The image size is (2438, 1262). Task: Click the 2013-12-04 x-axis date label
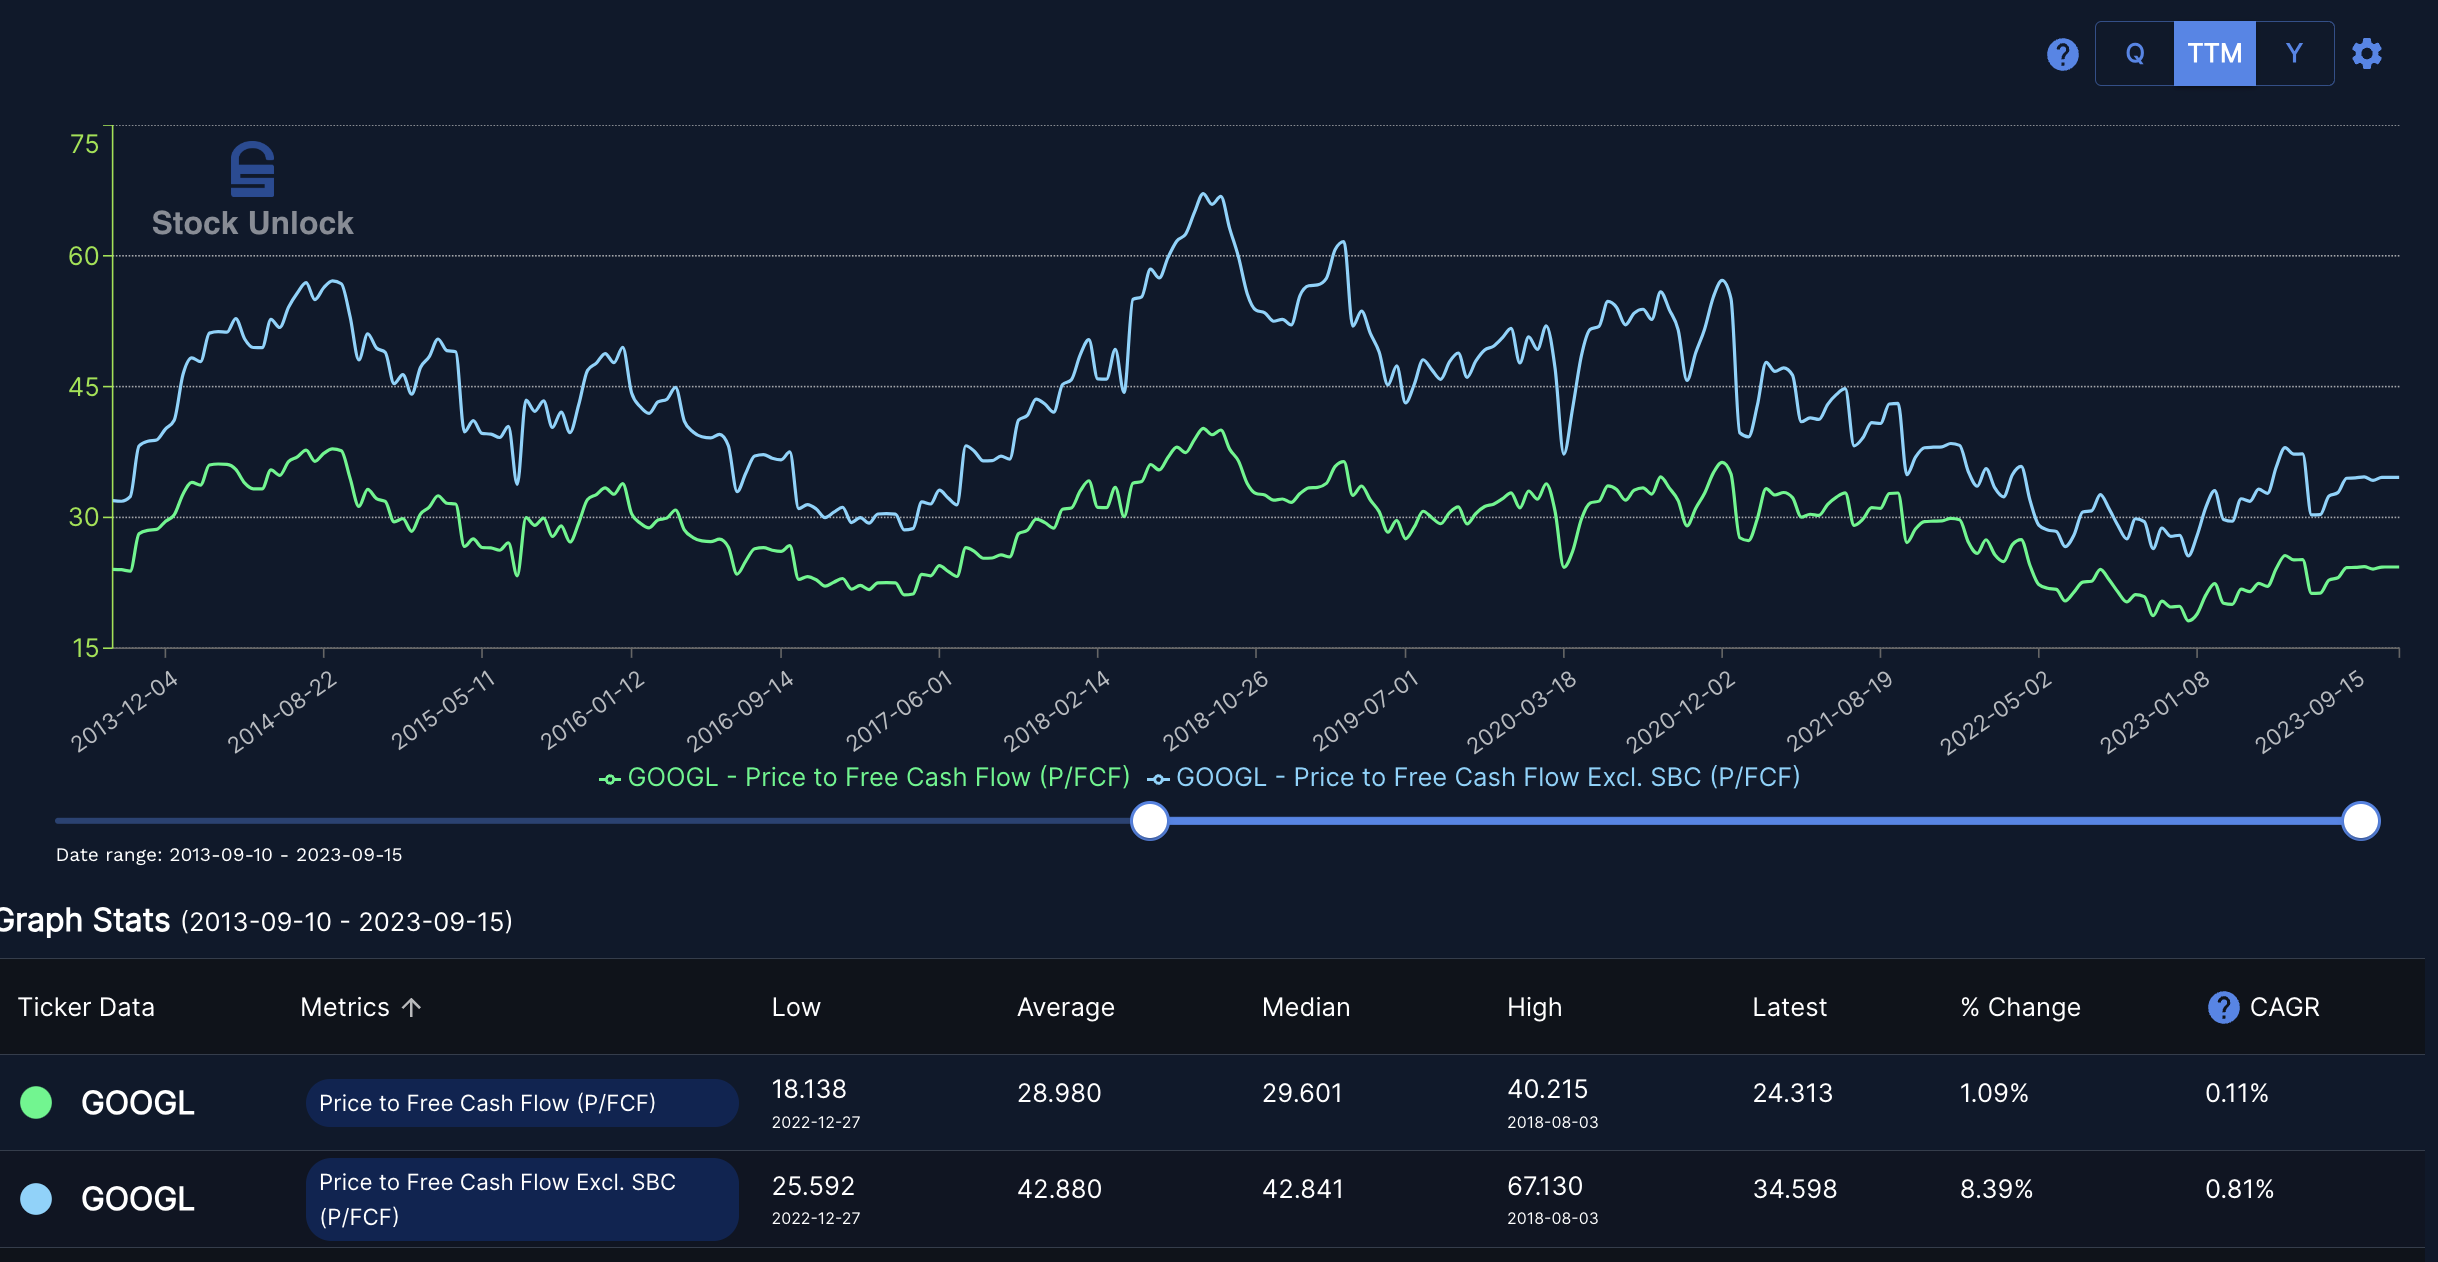[x=124, y=711]
